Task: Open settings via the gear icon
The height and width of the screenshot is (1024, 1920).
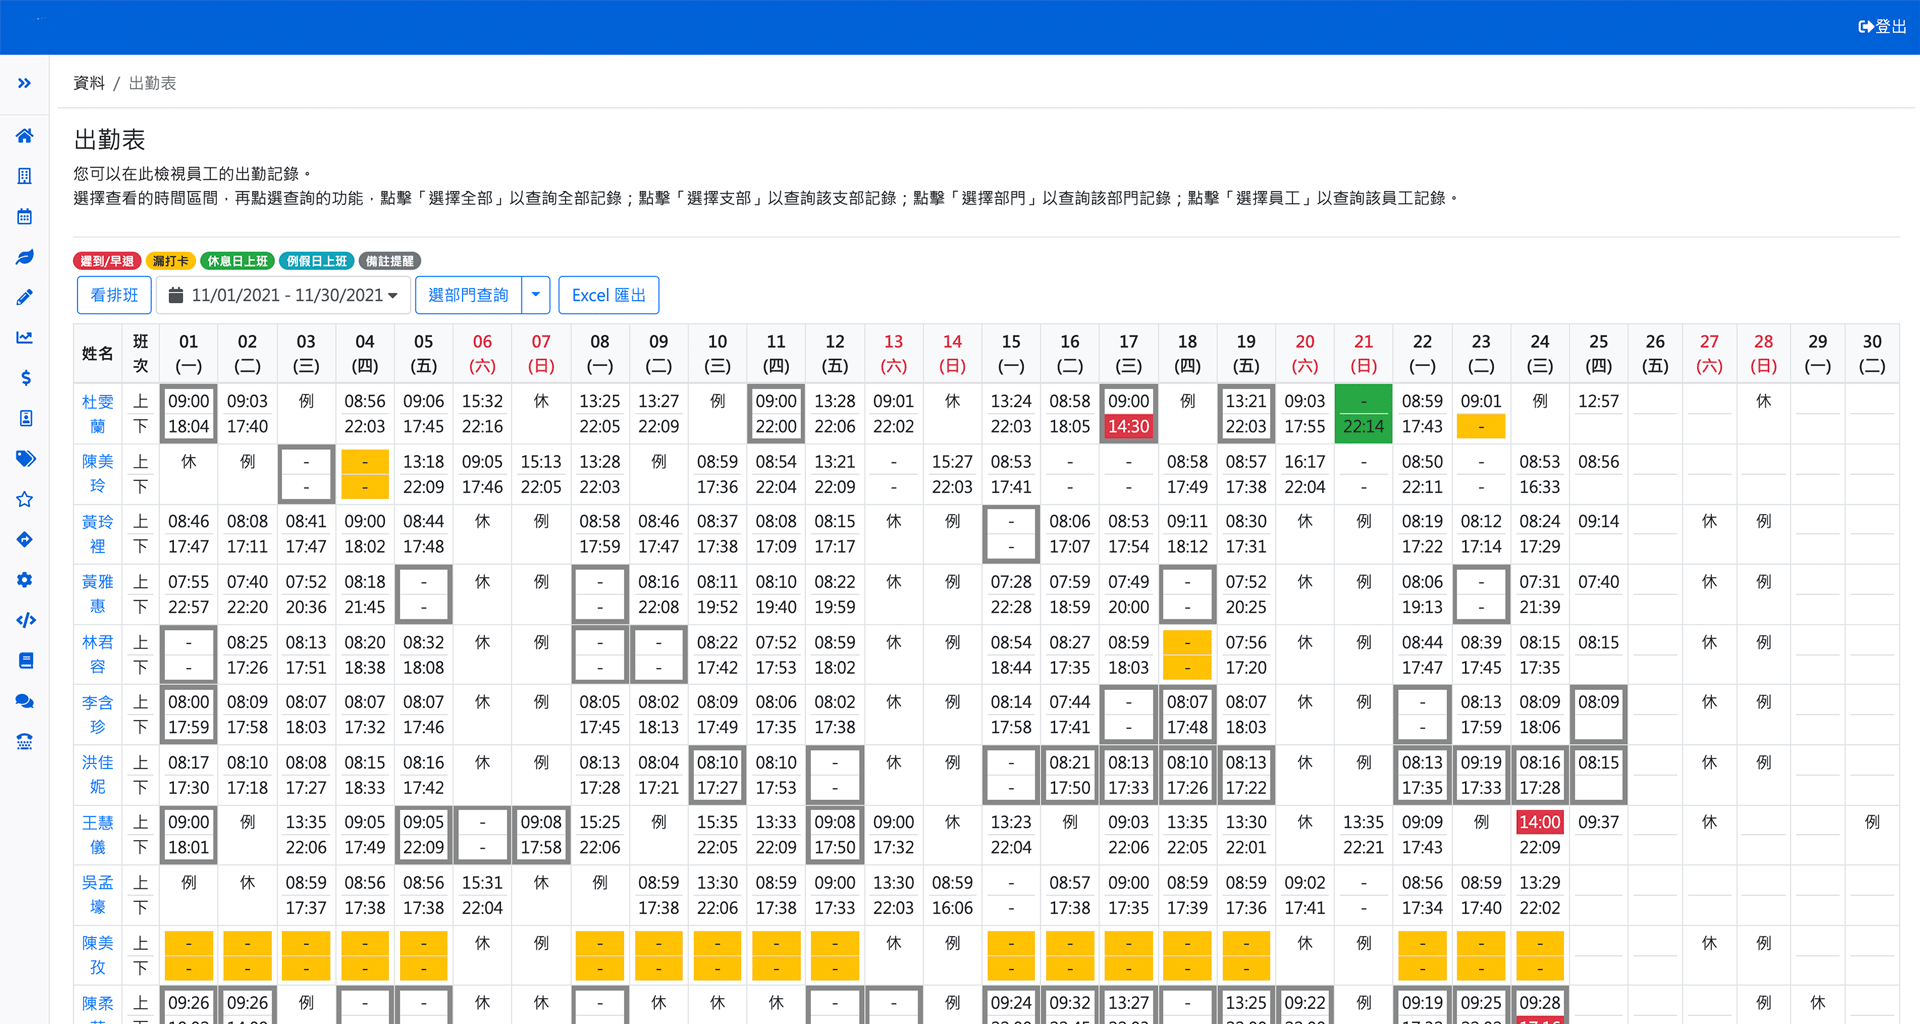Action: pyautogui.click(x=25, y=580)
